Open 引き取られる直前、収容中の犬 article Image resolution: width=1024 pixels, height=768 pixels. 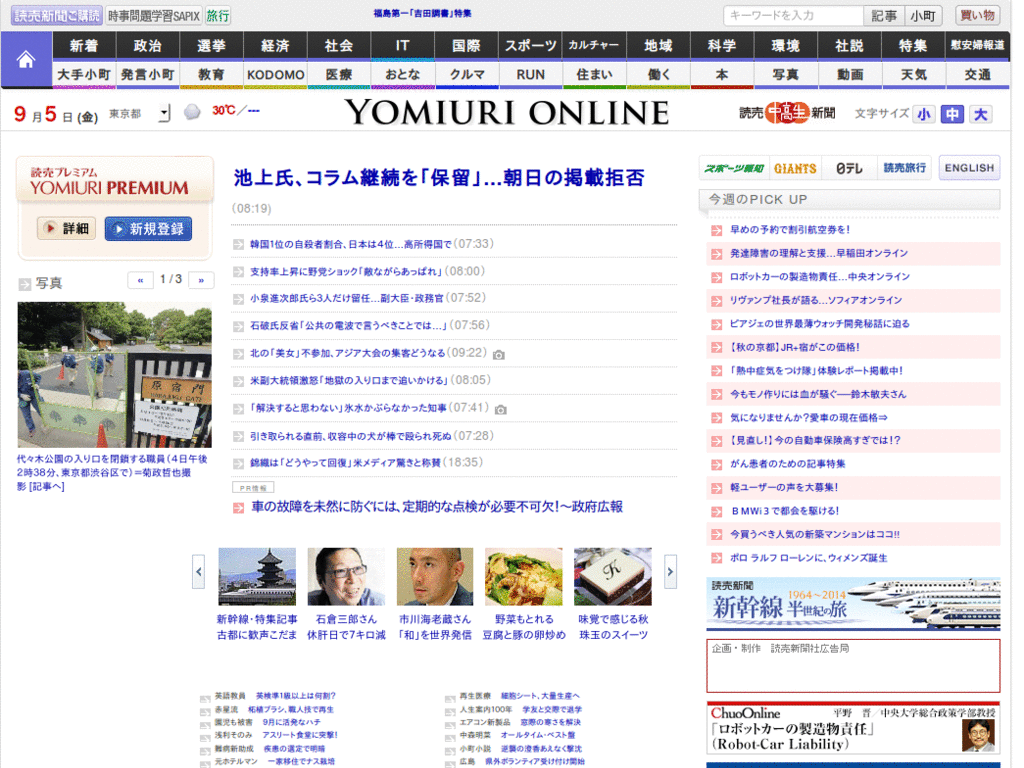[x=351, y=436]
